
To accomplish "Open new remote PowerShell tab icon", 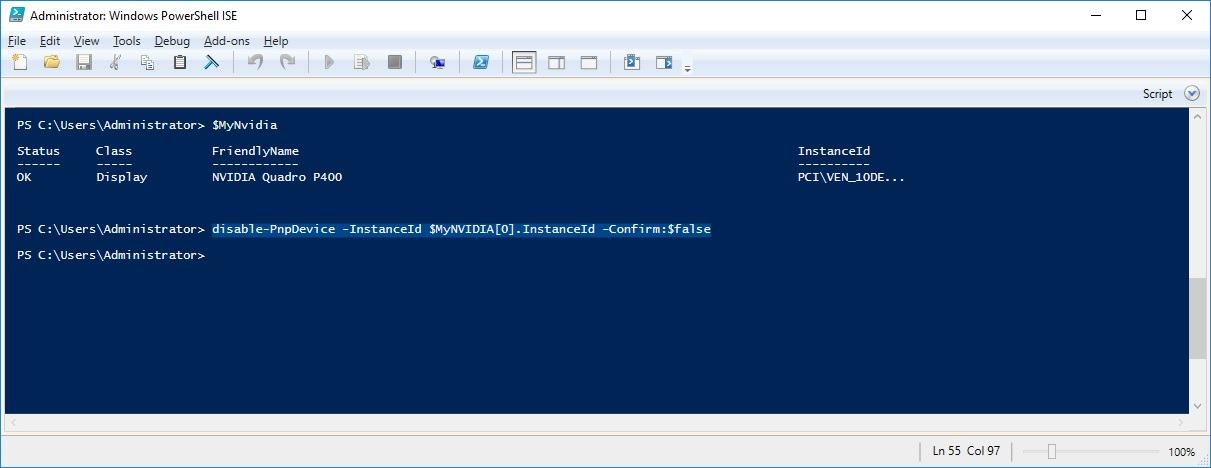I will pyautogui.click(x=437, y=62).
